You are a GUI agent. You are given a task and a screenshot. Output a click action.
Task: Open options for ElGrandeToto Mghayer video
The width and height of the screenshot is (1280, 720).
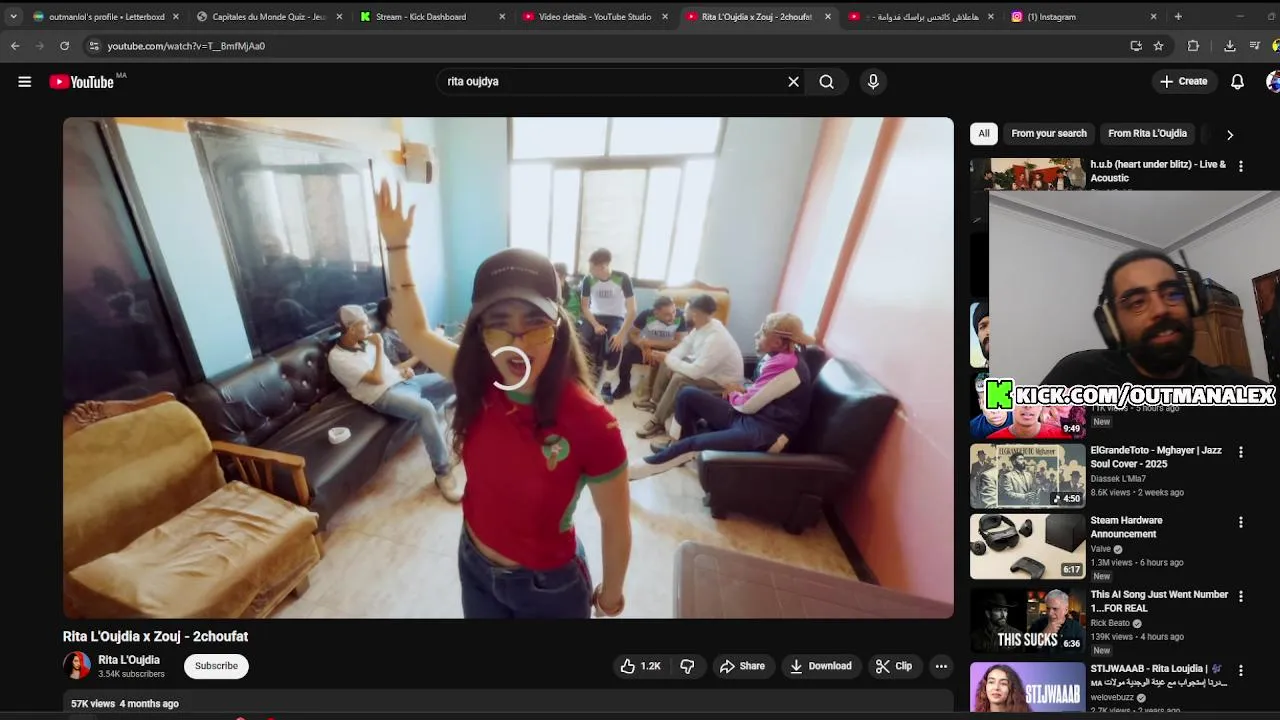click(x=1241, y=452)
